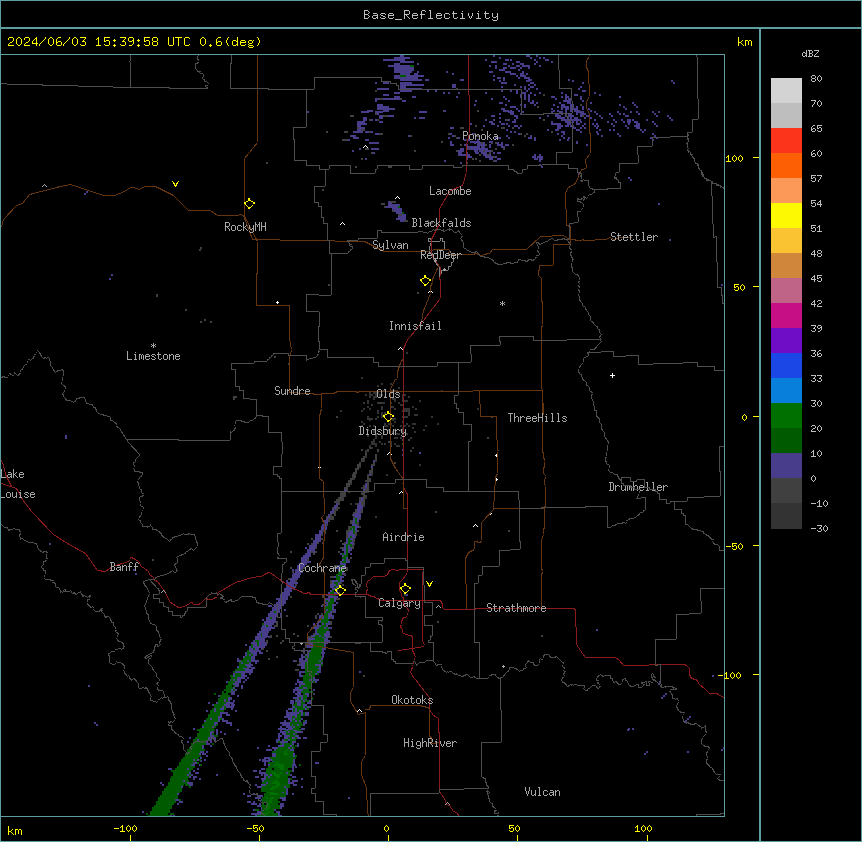This screenshot has width=862, height=842.
Task: Click the Limestone label
Action: tap(153, 356)
